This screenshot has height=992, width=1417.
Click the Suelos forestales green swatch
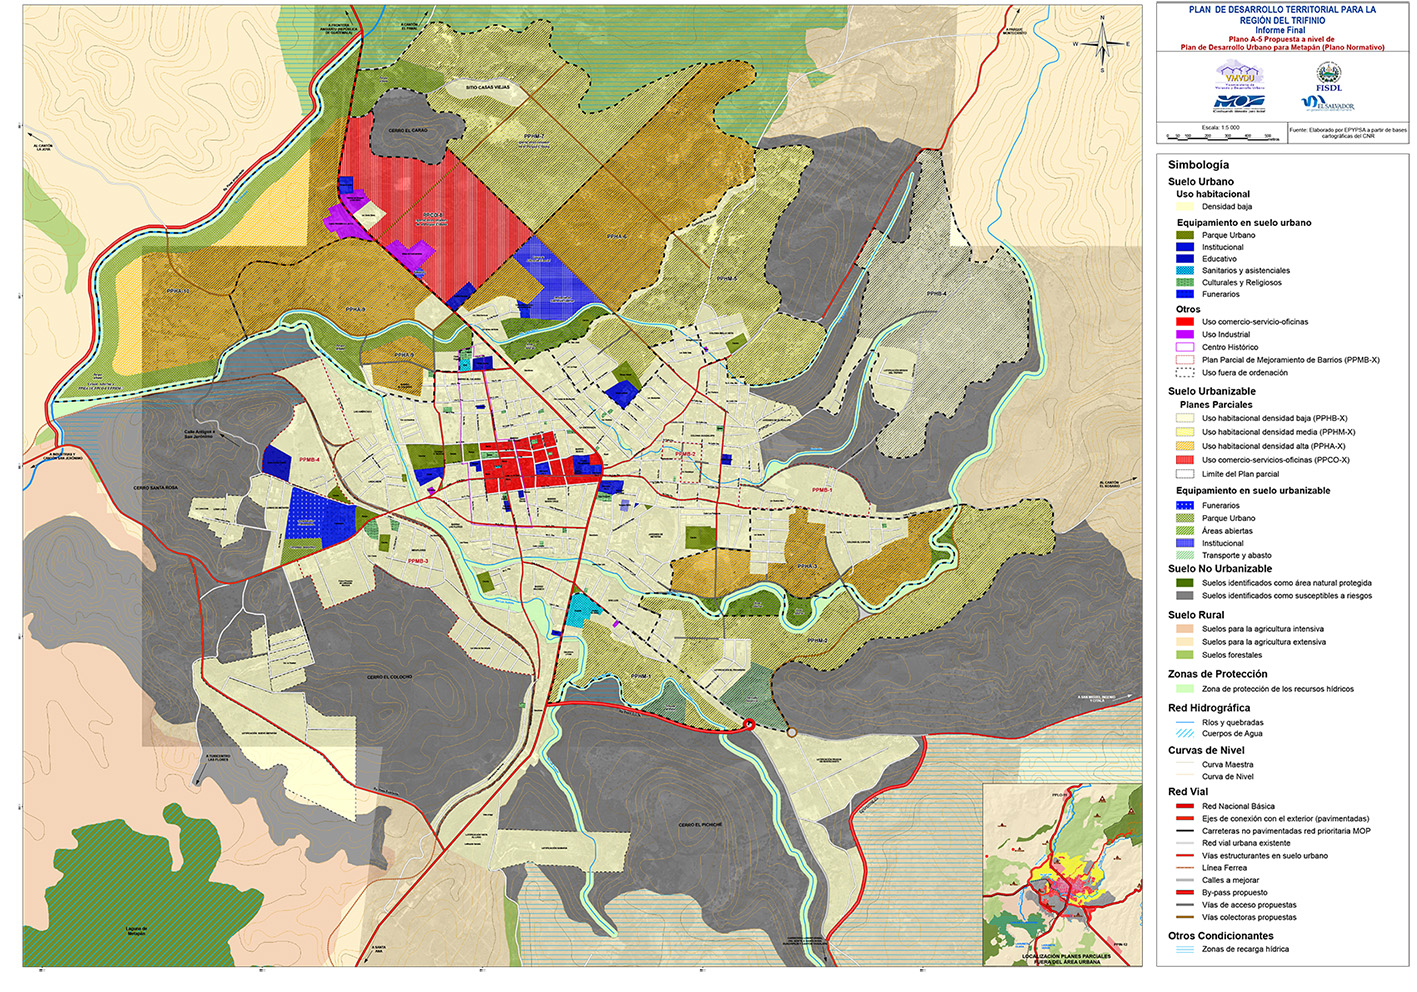point(1185,655)
